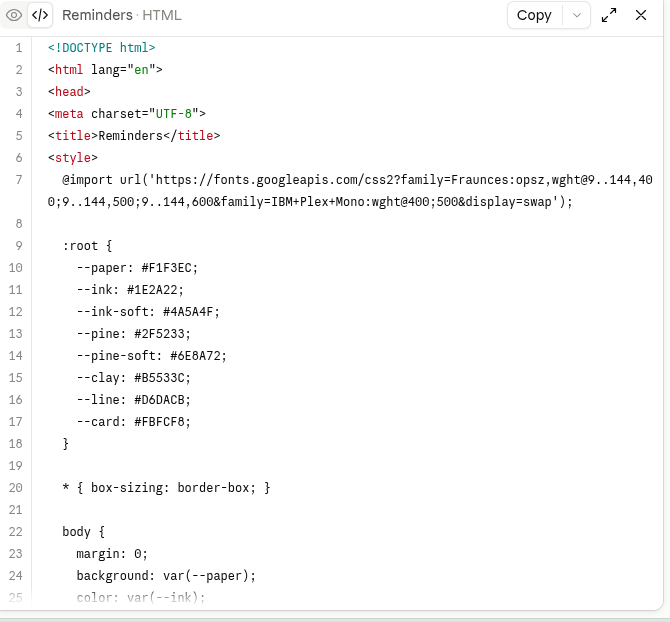
Task: Switch to preview eye view
Action: (x=14, y=15)
